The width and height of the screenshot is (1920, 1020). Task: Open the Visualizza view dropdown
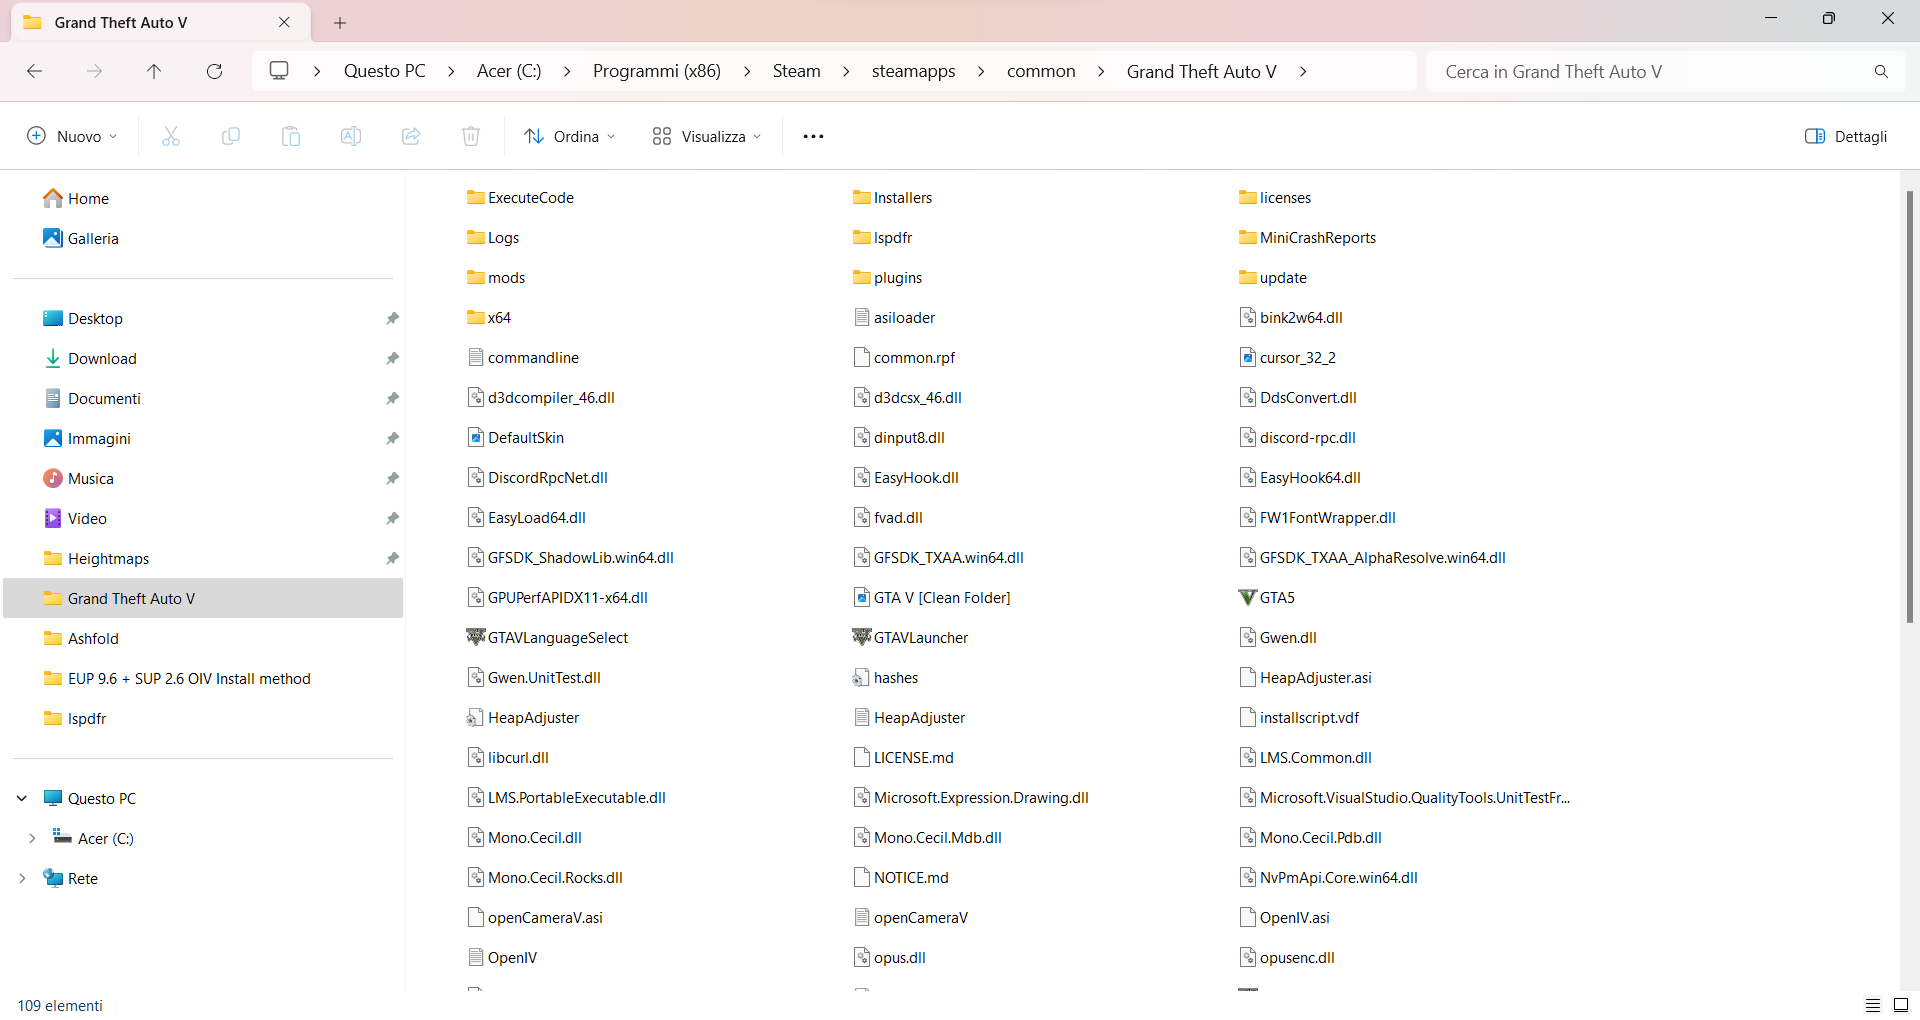click(707, 136)
